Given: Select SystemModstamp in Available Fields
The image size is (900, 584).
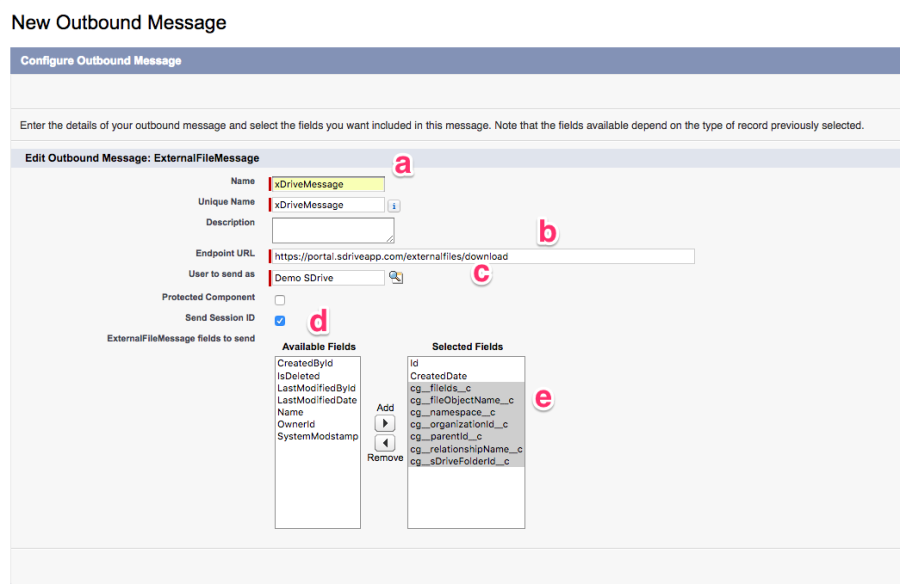Looking at the screenshot, I should pos(317,436).
